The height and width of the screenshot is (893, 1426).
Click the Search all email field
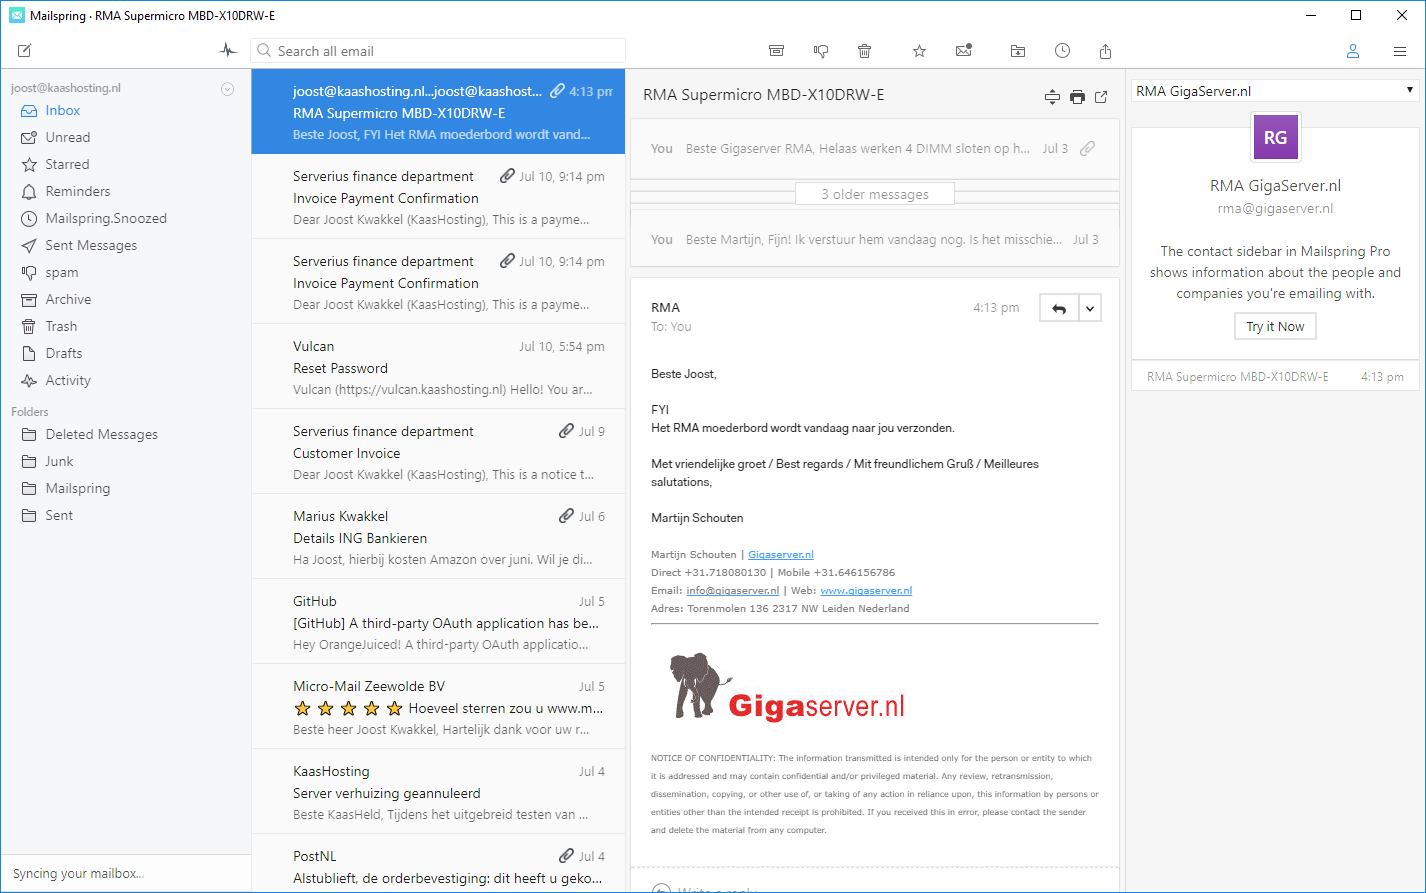pos(440,51)
